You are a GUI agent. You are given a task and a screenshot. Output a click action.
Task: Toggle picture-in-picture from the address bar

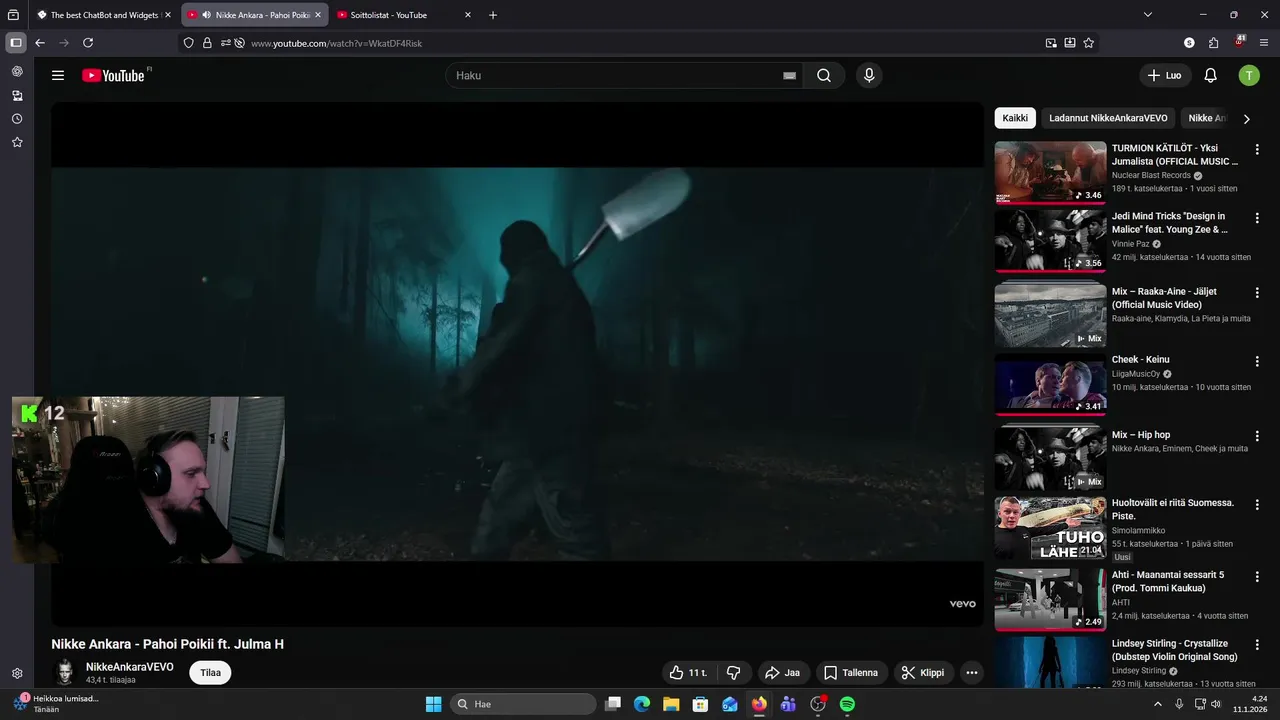pos(1051,43)
